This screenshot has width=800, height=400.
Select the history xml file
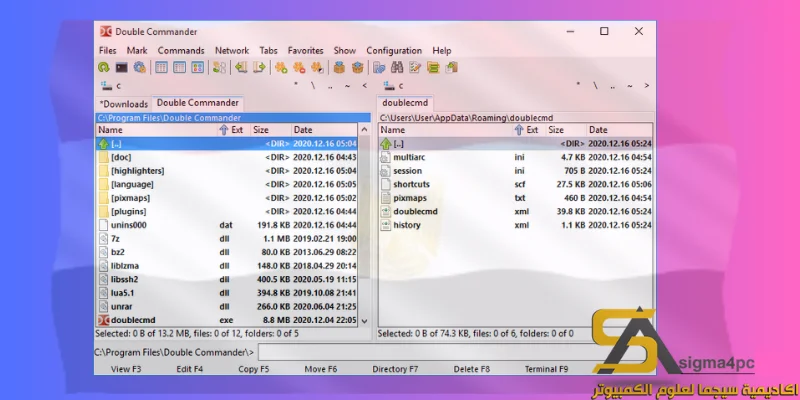[x=516, y=225]
